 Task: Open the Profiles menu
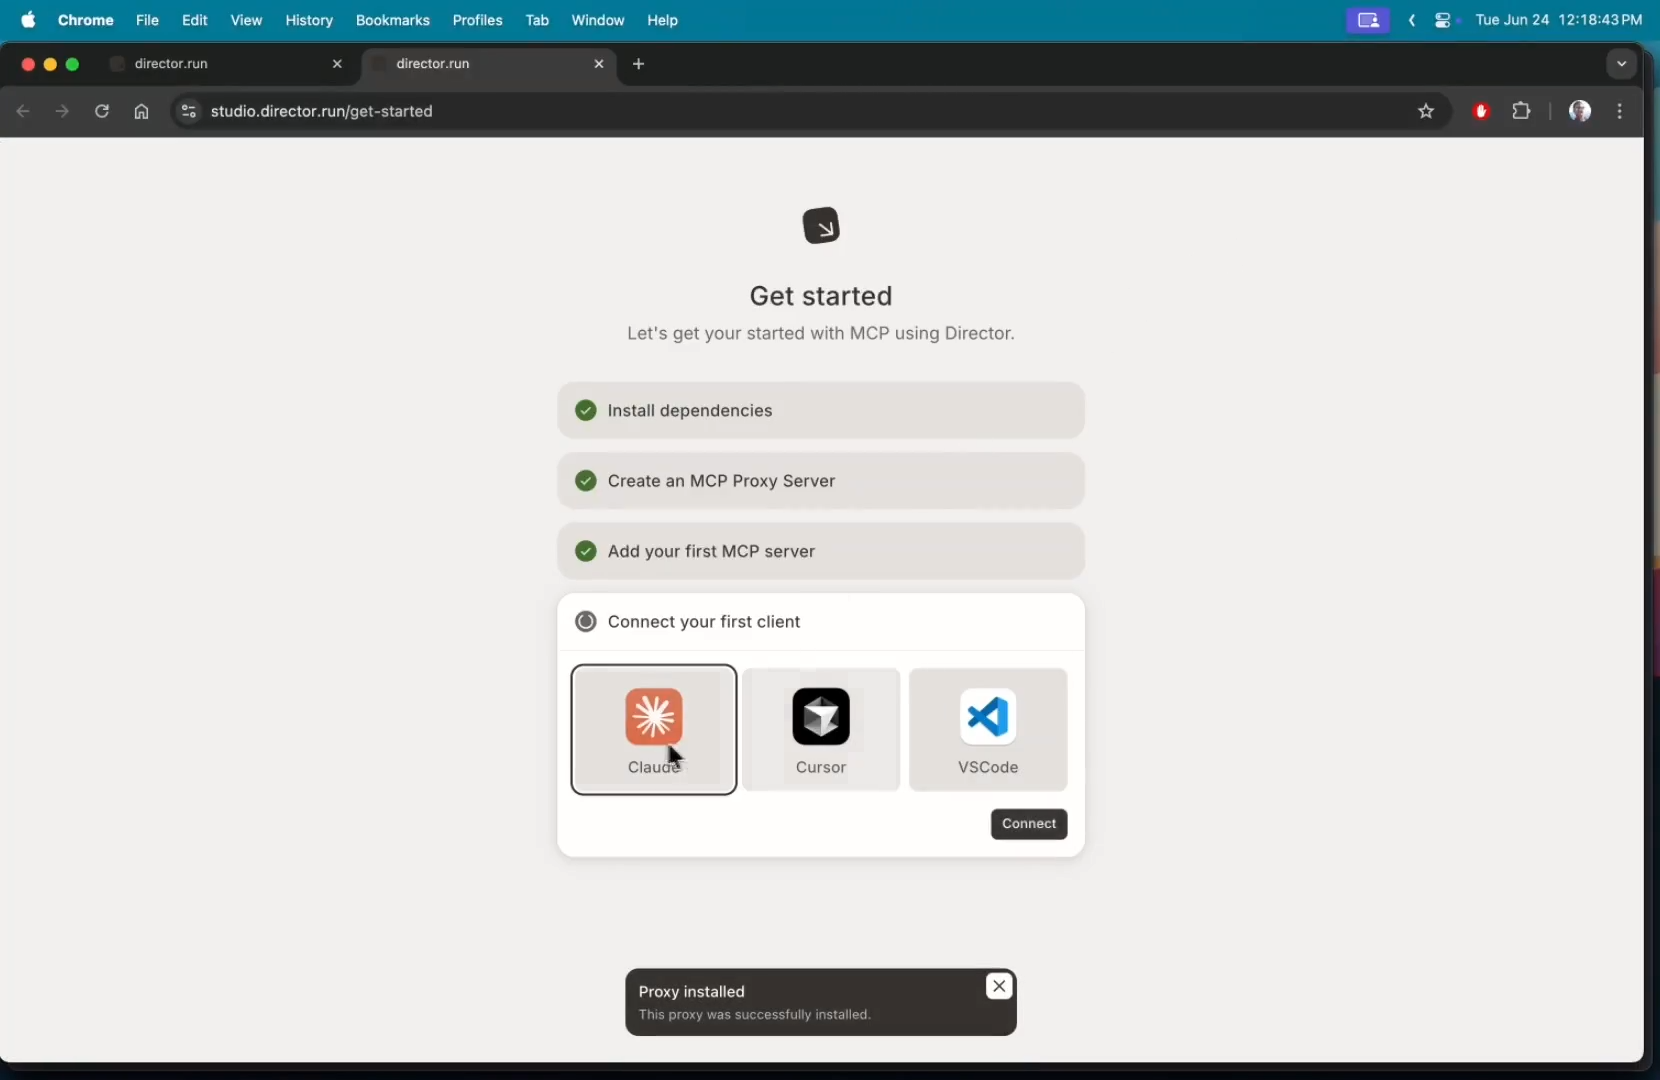pos(477,20)
